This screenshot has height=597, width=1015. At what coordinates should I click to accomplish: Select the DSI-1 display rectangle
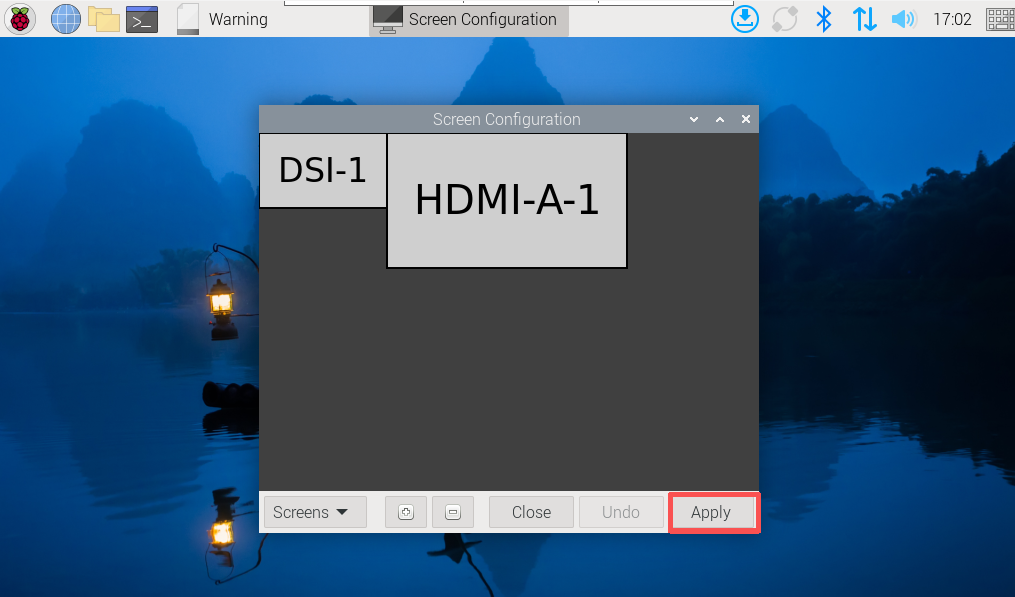(x=322, y=171)
